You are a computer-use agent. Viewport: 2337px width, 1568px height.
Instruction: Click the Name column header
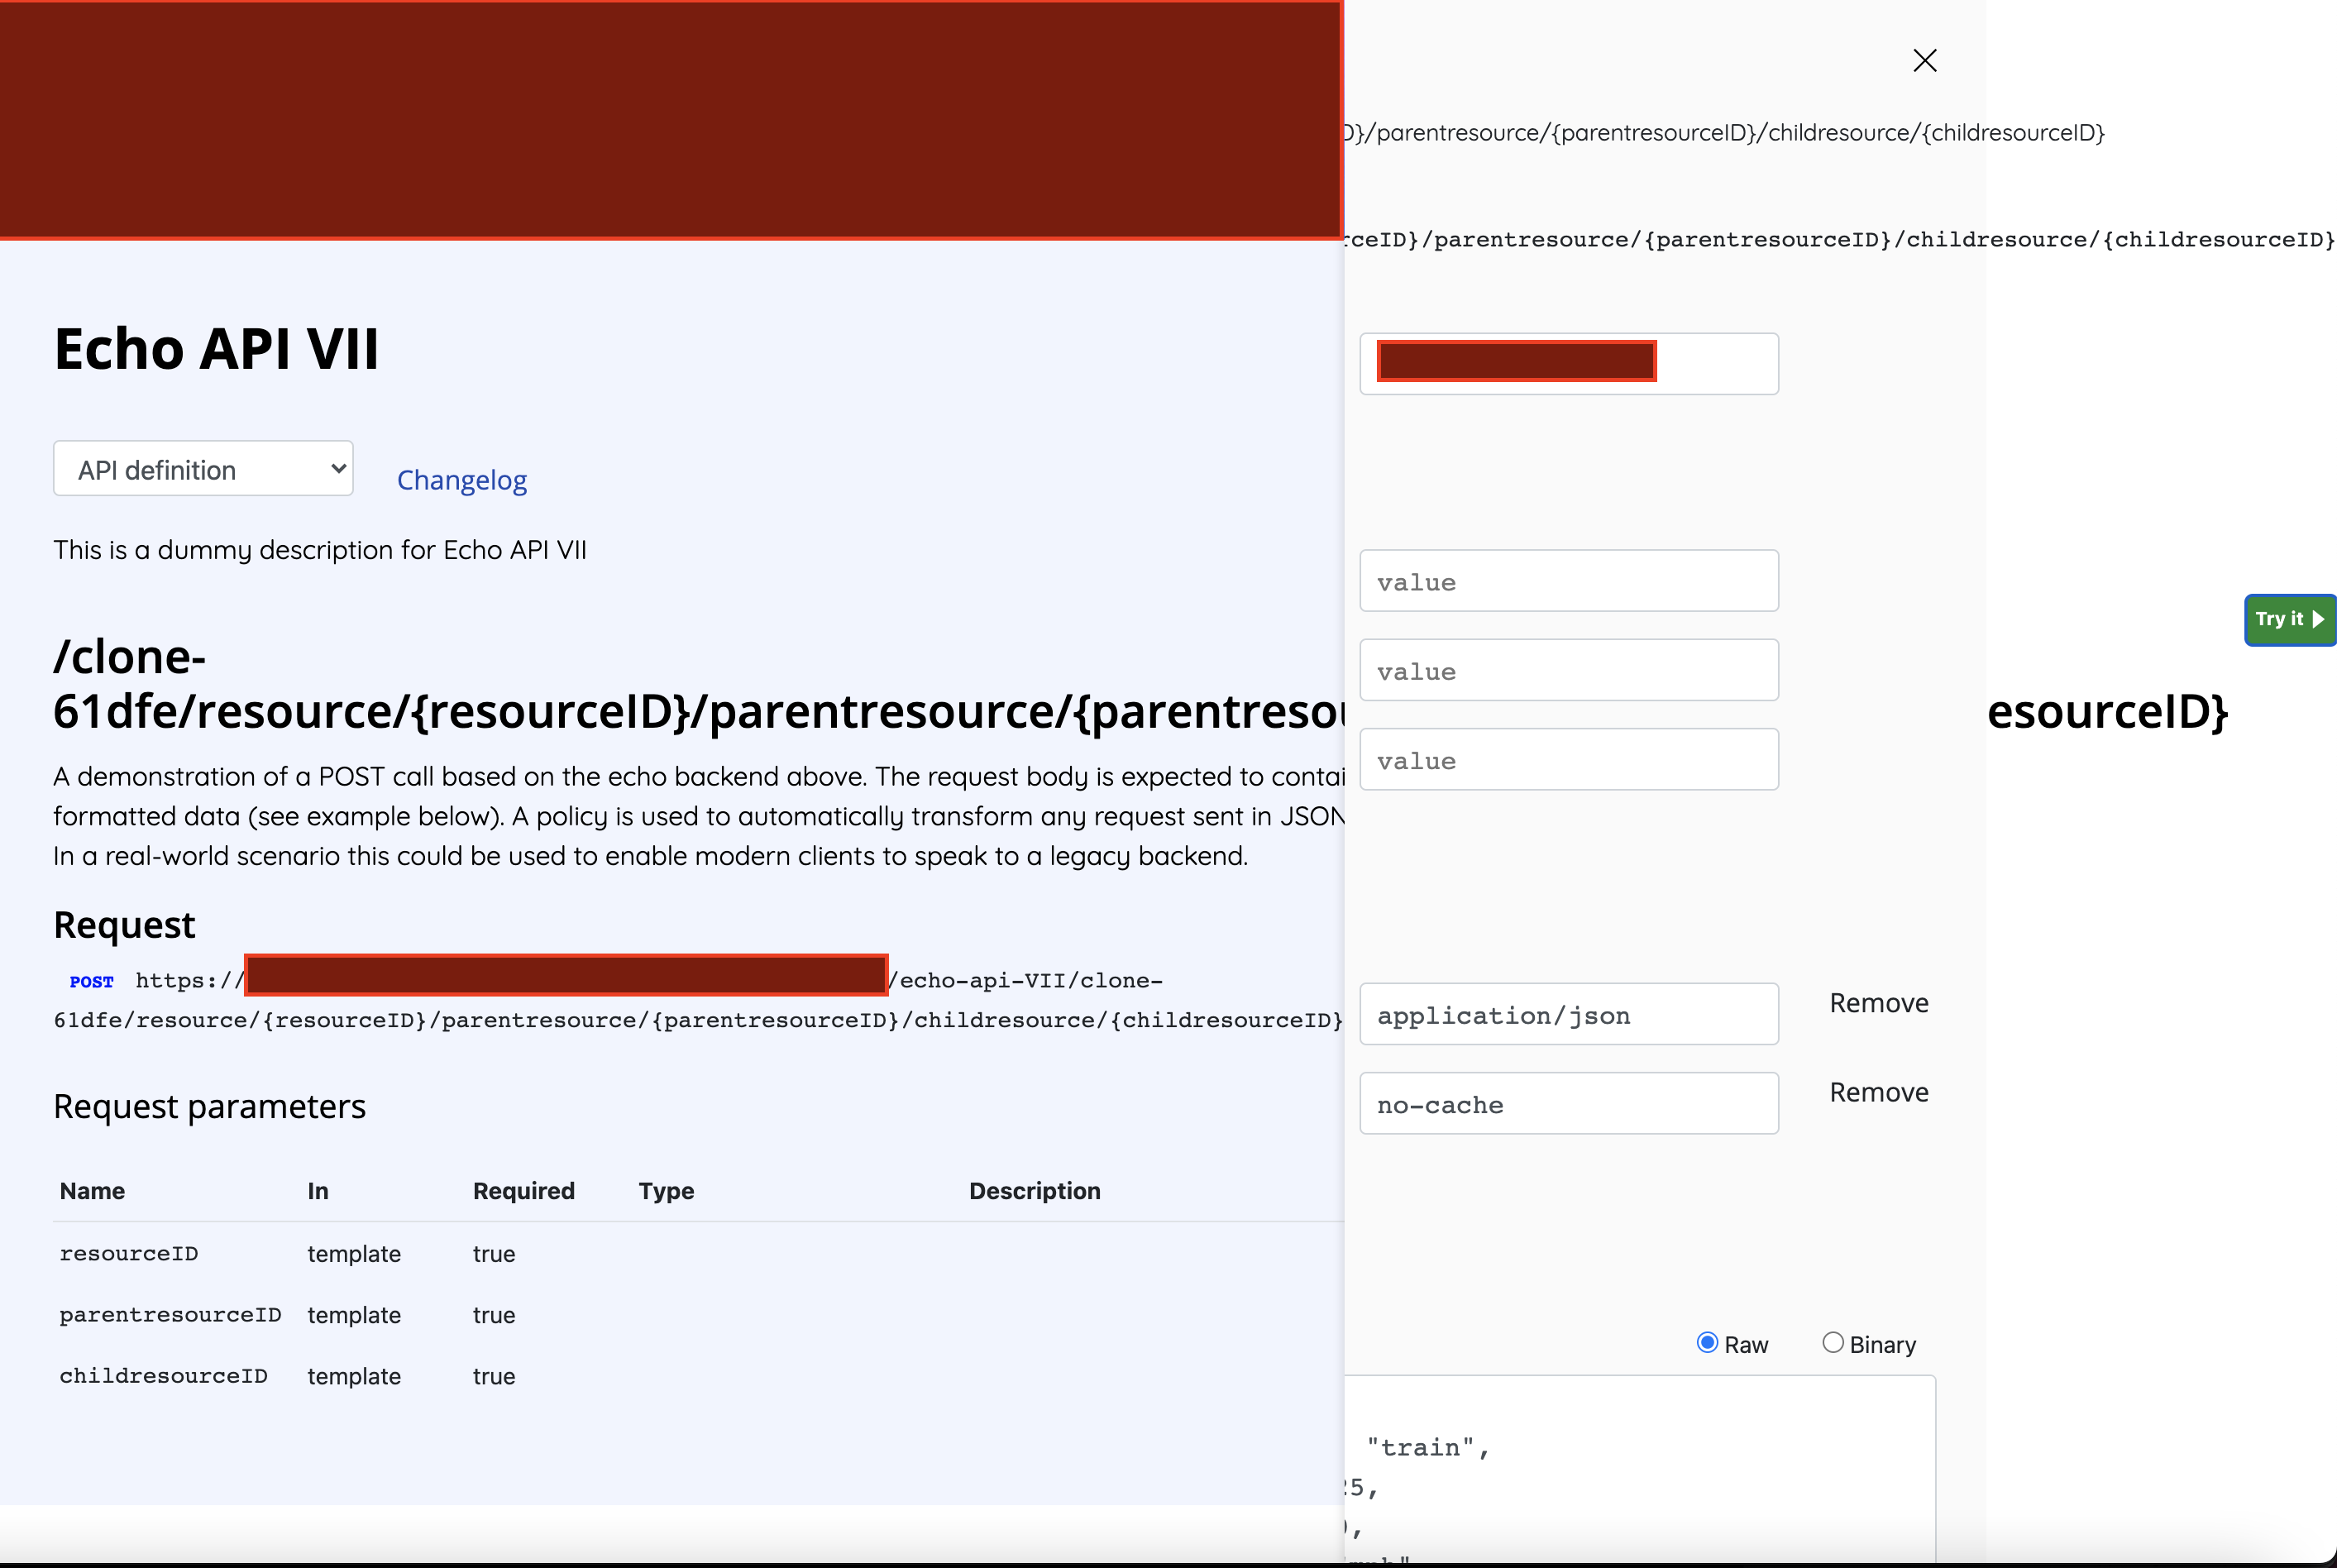pos(92,1191)
